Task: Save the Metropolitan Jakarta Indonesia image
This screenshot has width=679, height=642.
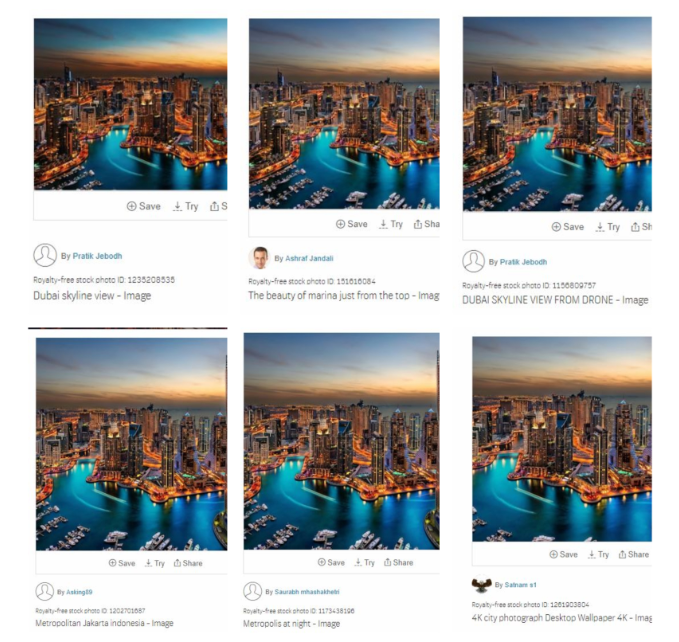Action: (x=122, y=563)
